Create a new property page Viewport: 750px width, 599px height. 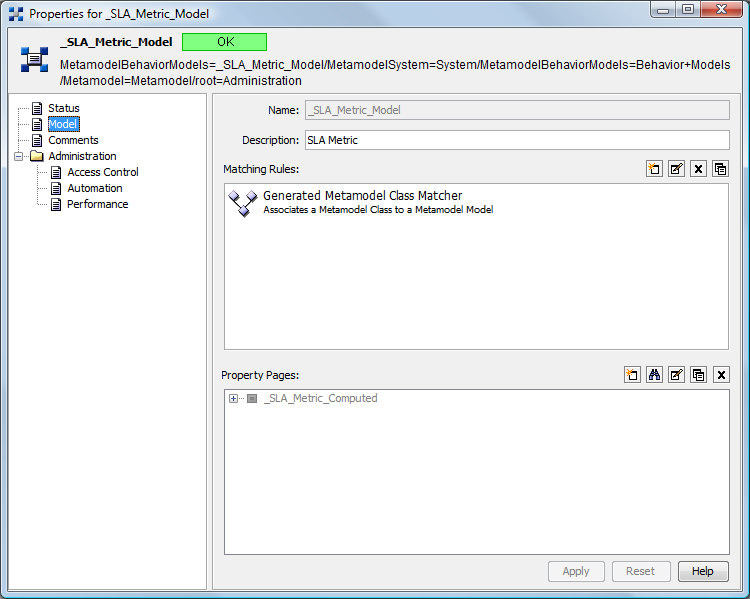click(x=632, y=375)
